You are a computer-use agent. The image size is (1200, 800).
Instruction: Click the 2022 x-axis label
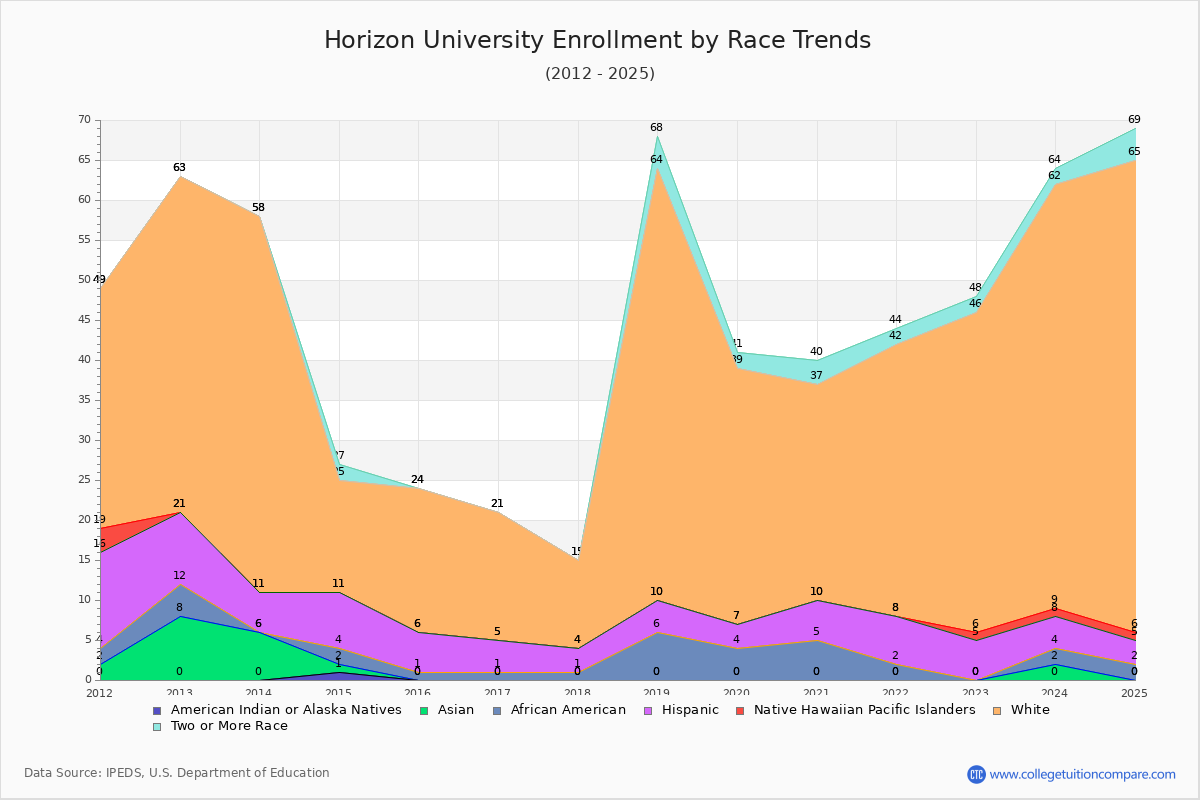[896, 693]
